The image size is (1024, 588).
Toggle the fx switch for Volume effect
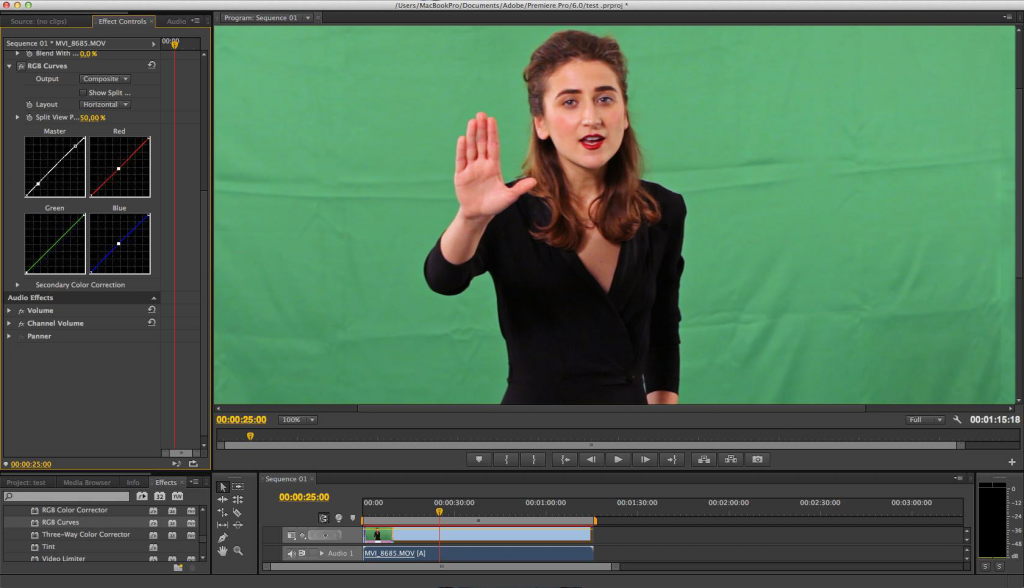[x=20, y=311]
